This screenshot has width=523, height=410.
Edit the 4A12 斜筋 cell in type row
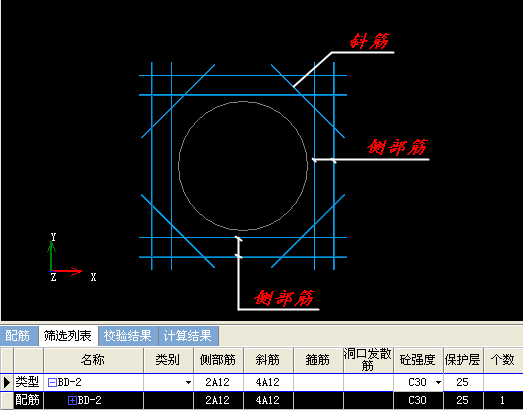coord(268,382)
